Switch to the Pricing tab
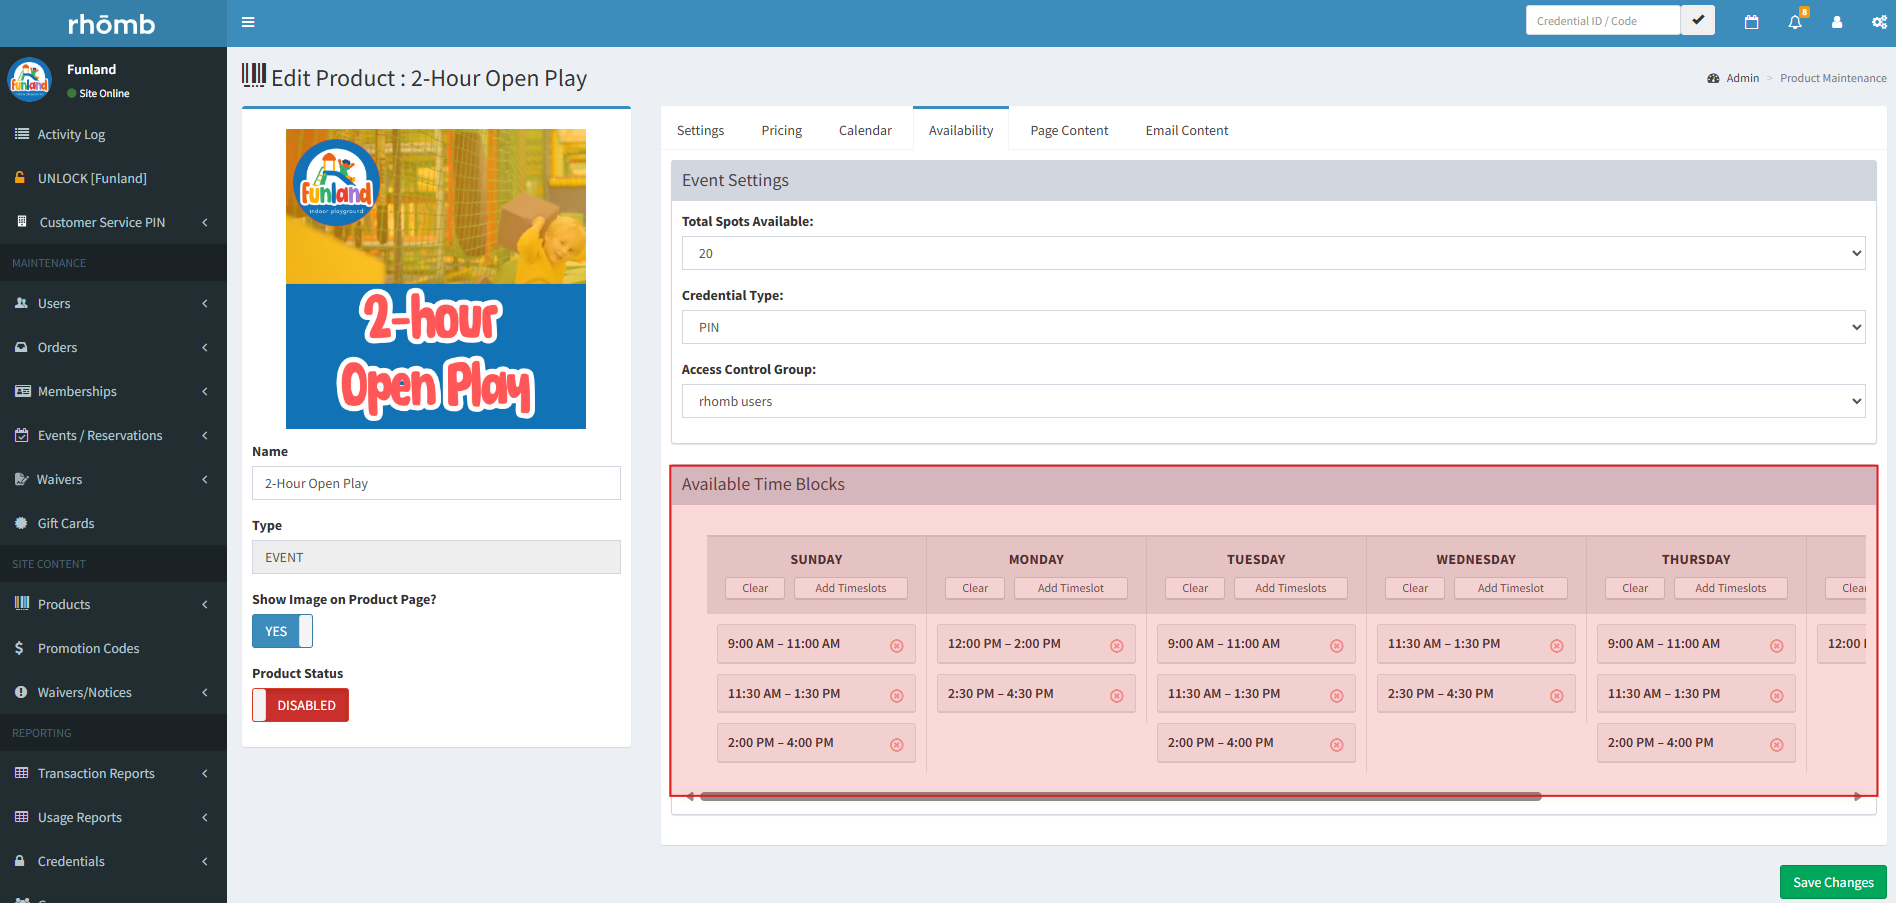 pos(781,130)
